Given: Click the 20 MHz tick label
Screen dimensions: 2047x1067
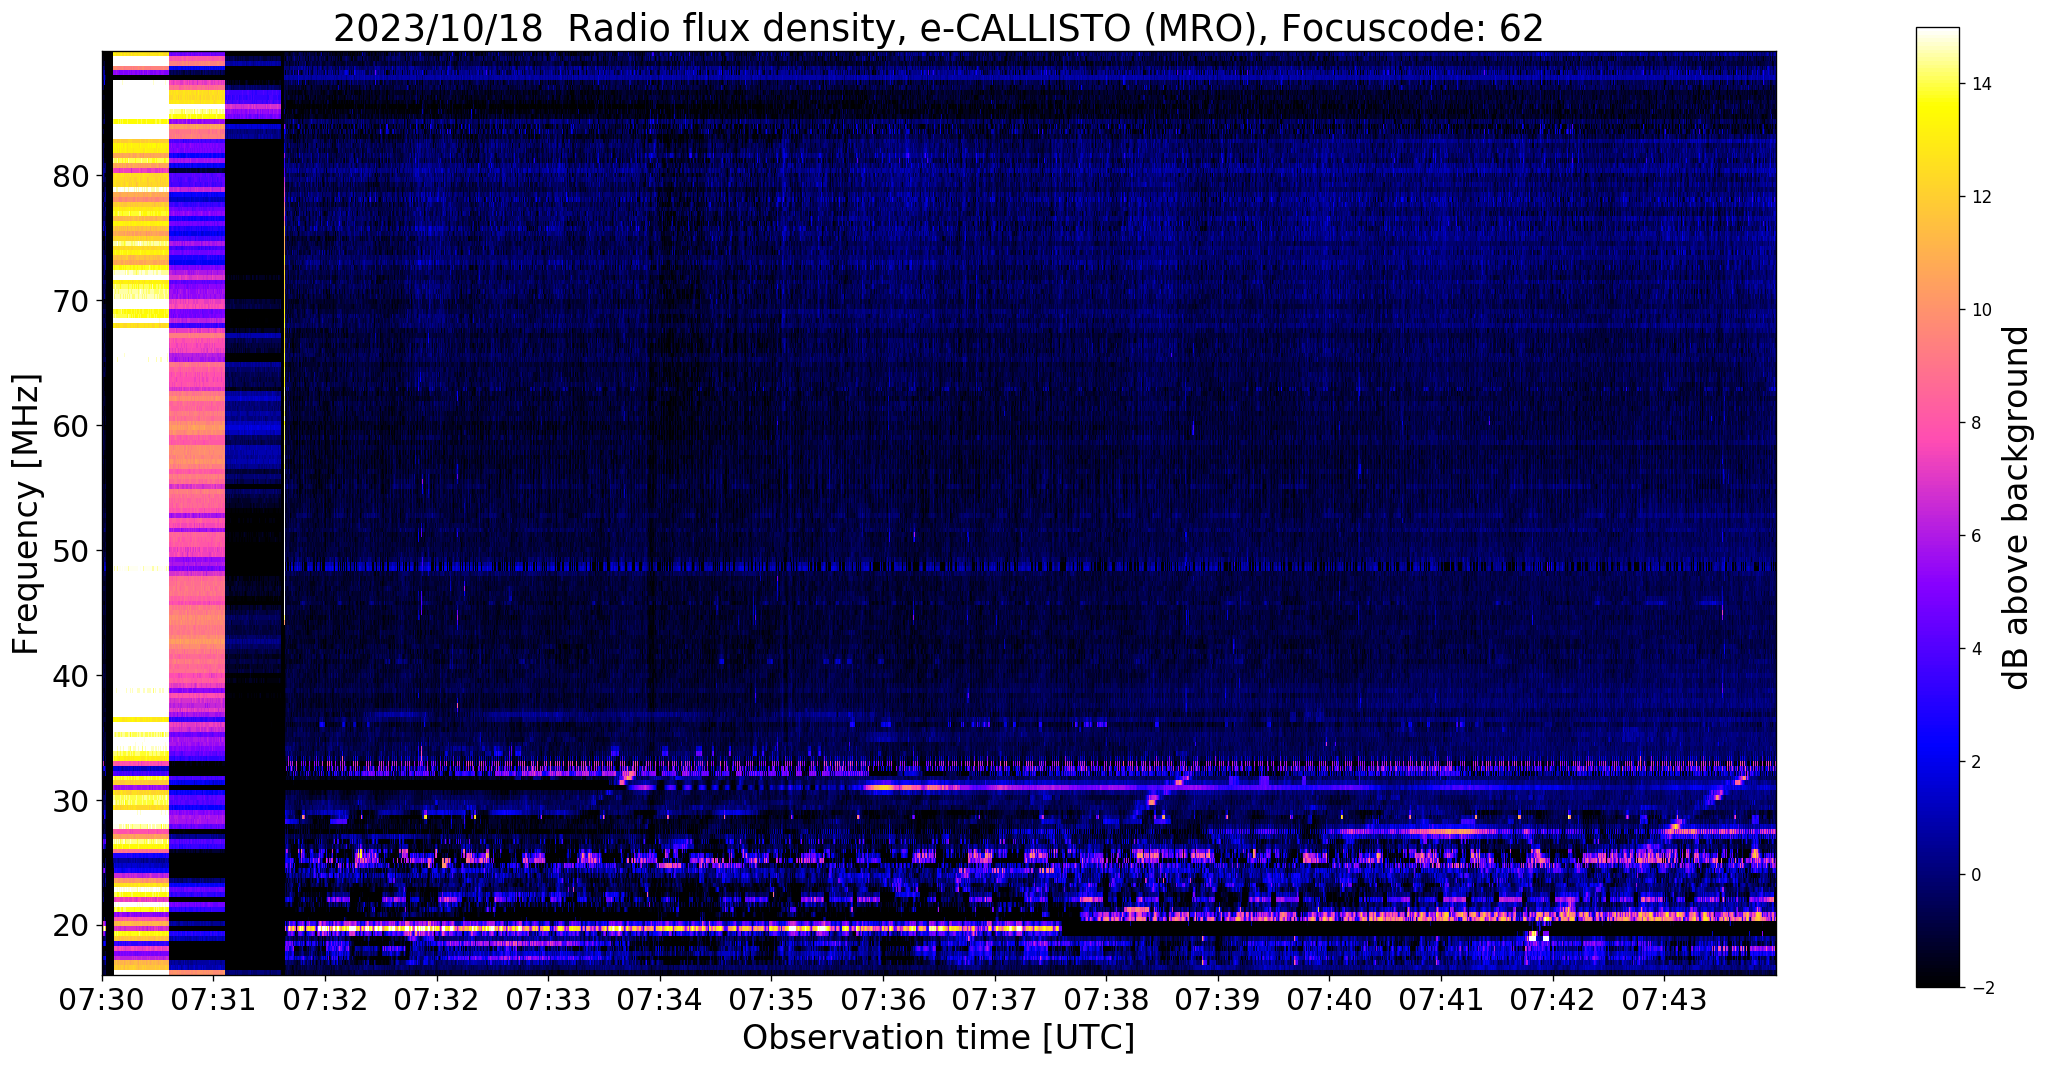Looking at the screenshot, I should click(72, 927).
